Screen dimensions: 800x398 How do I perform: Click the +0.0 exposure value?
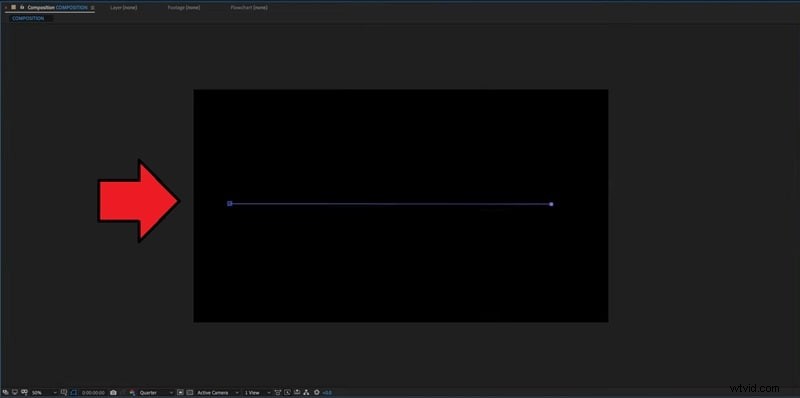click(x=327, y=392)
